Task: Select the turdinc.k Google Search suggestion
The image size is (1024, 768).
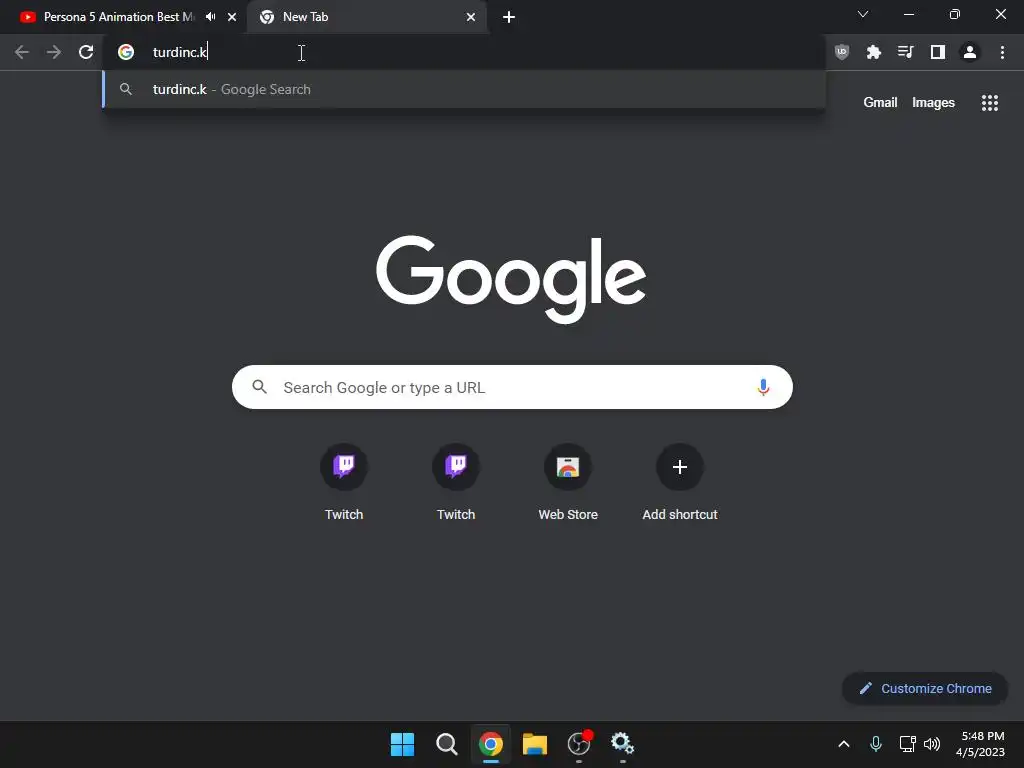Action: tap(464, 89)
